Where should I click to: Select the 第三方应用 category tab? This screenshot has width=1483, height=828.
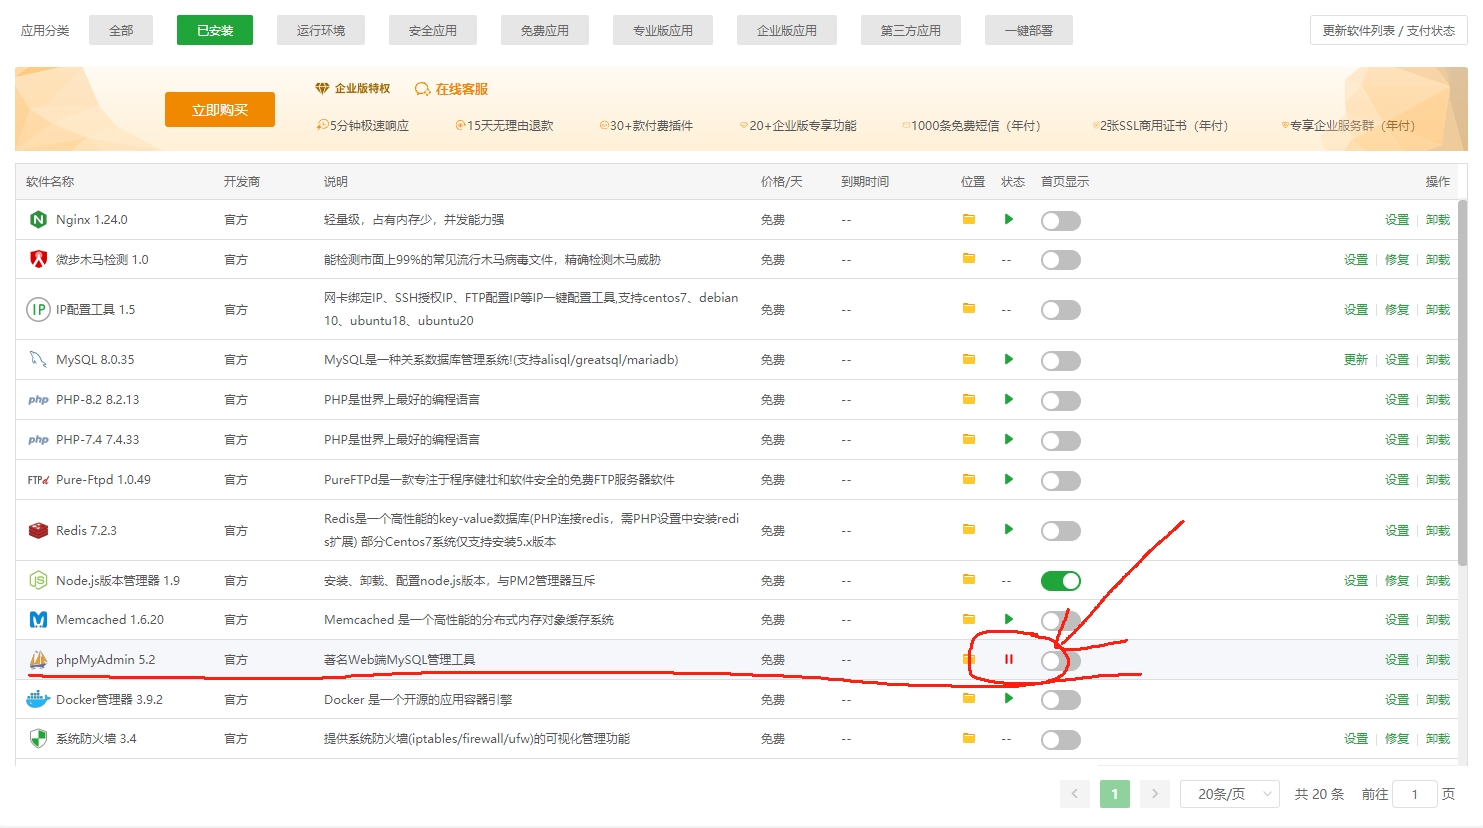[911, 31]
